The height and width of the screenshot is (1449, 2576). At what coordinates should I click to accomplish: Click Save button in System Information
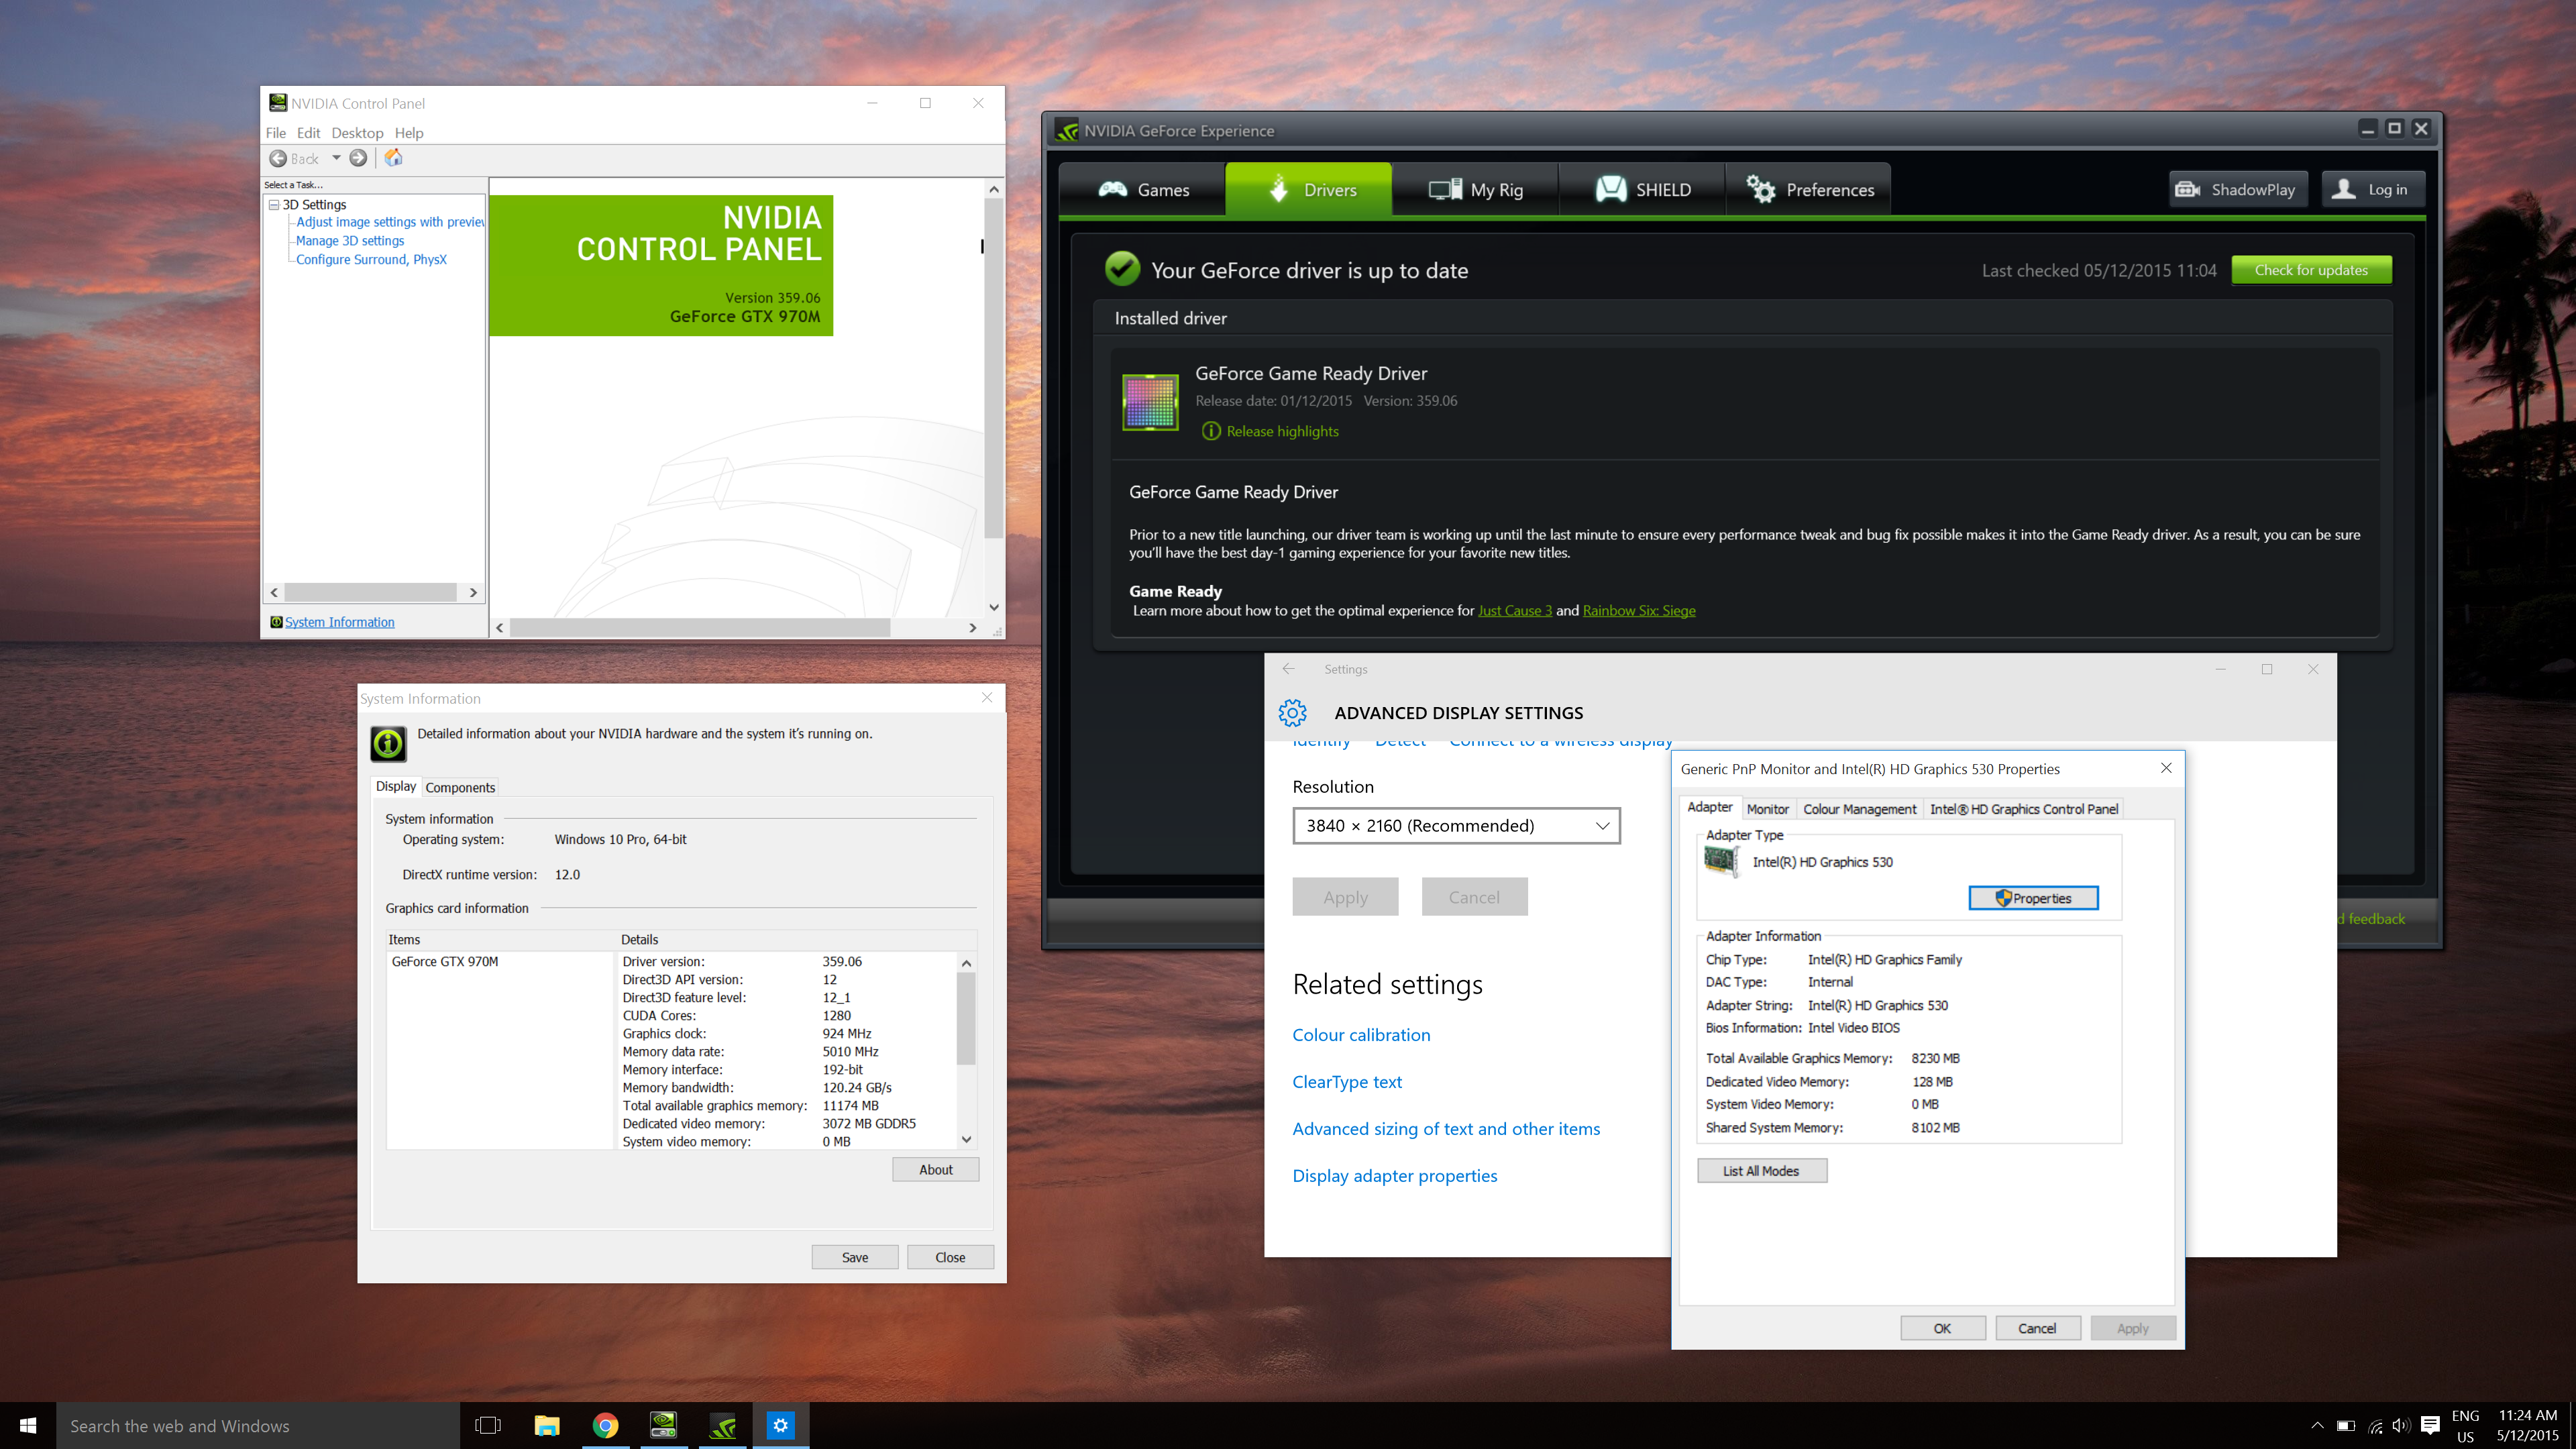pos(855,1257)
